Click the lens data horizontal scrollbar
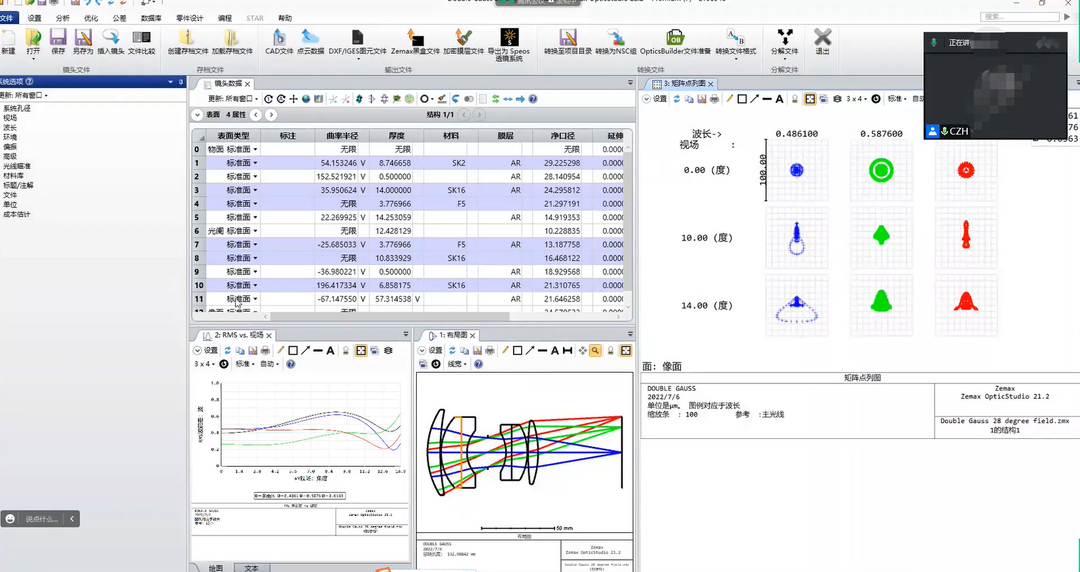This screenshot has height=572, width=1080. [x=389, y=316]
